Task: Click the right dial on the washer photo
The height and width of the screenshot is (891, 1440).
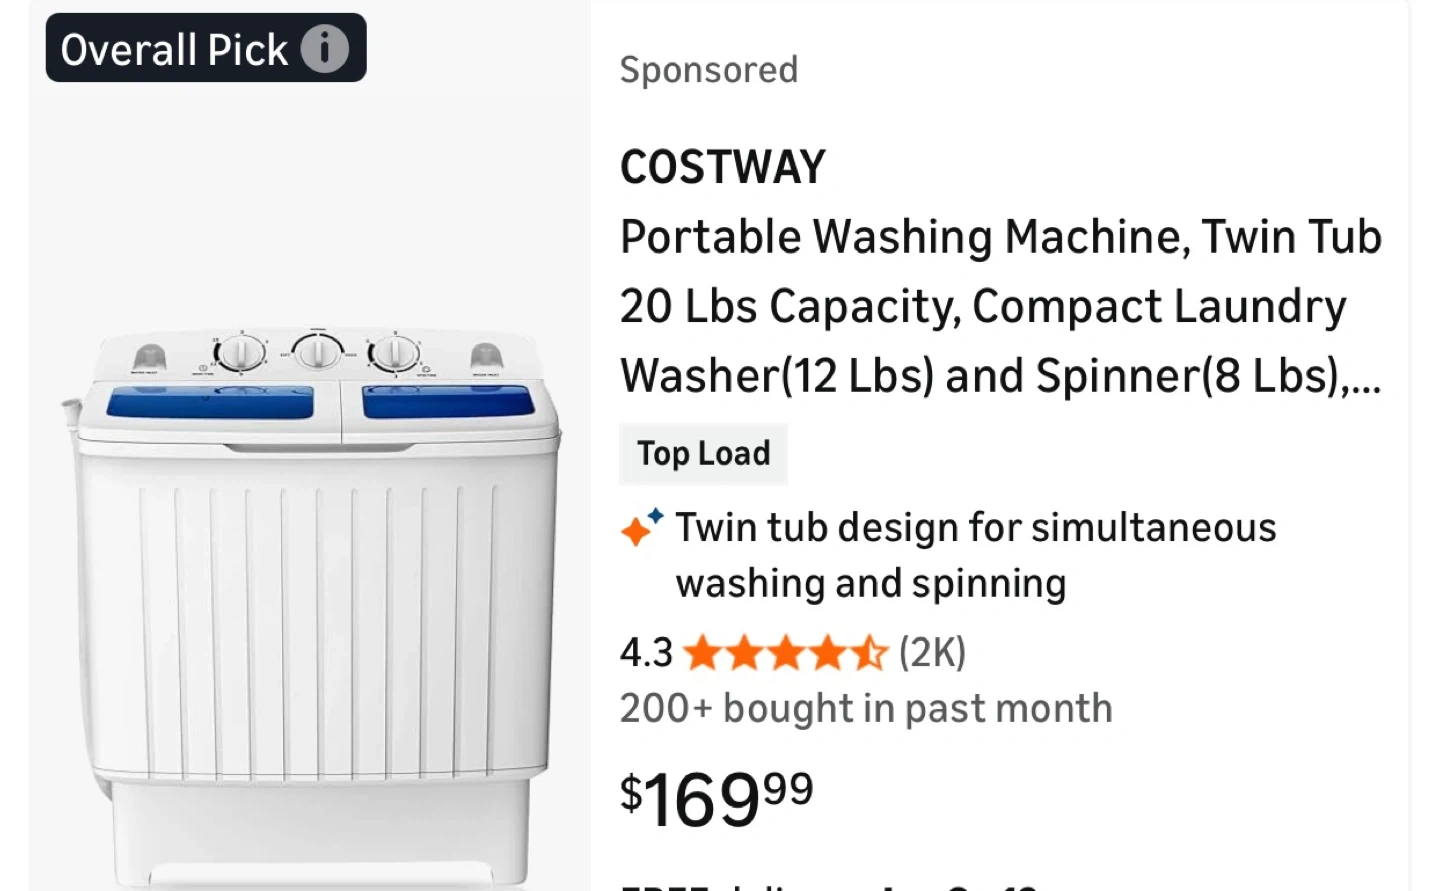Action: [x=394, y=353]
